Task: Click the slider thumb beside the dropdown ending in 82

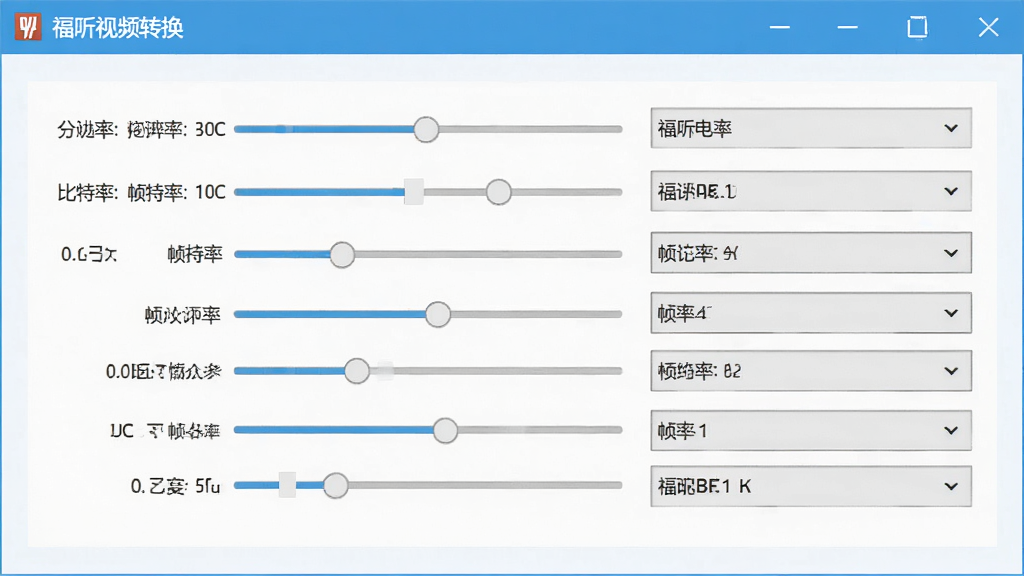Action: point(357,371)
